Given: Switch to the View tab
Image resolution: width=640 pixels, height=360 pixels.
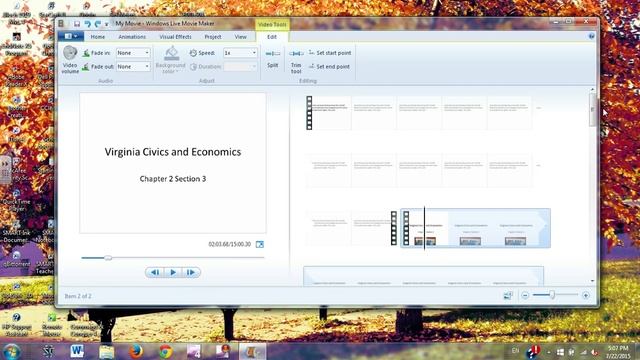Looking at the screenshot, I should (x=240, y=37).
